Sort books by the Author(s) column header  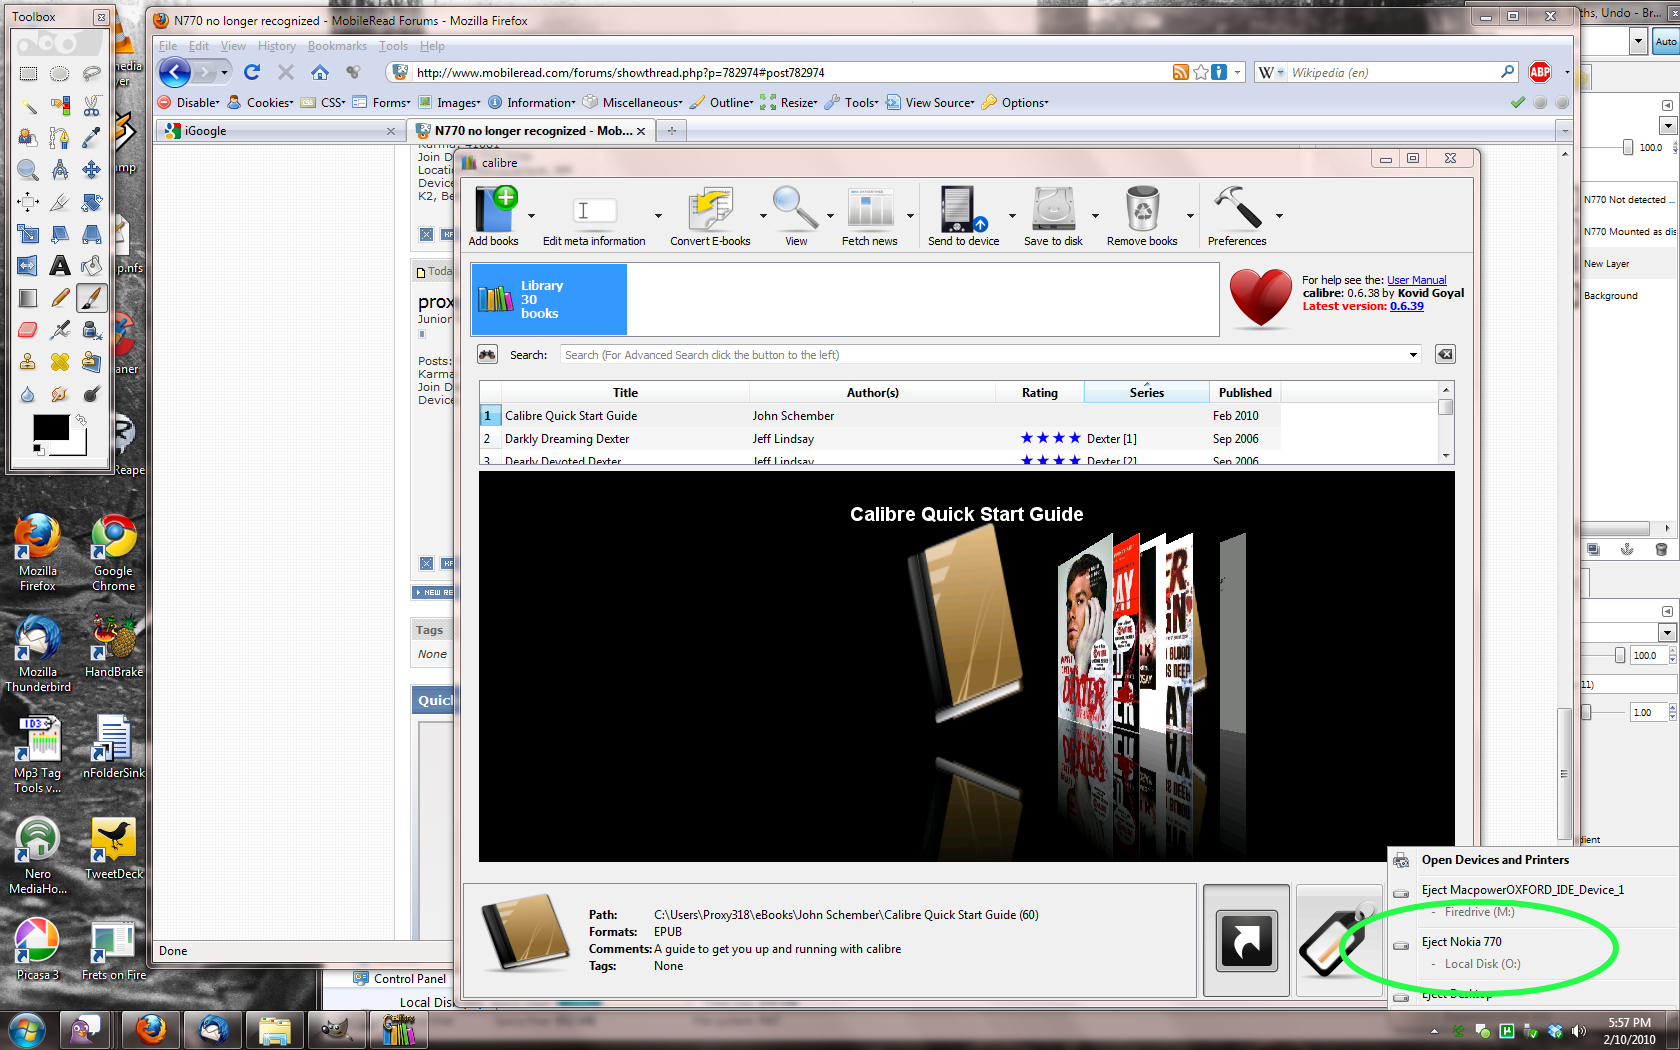[x=872, y=393]
